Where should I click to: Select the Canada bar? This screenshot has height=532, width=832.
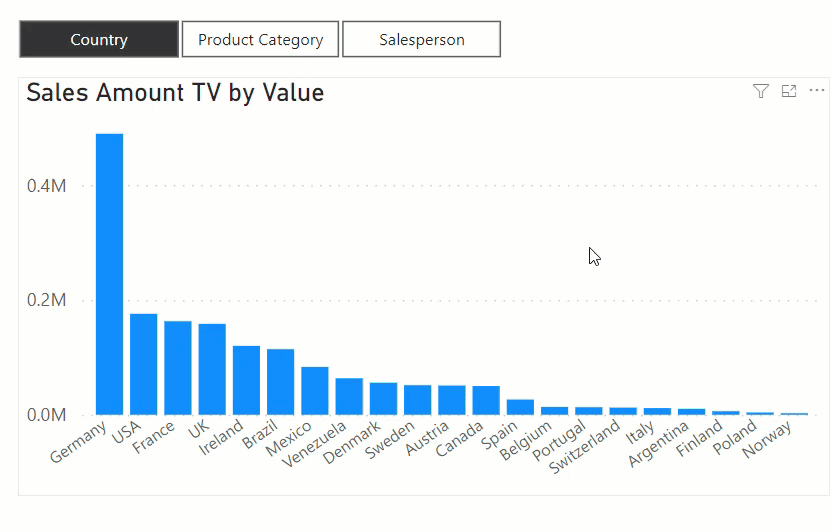(486, 400)
